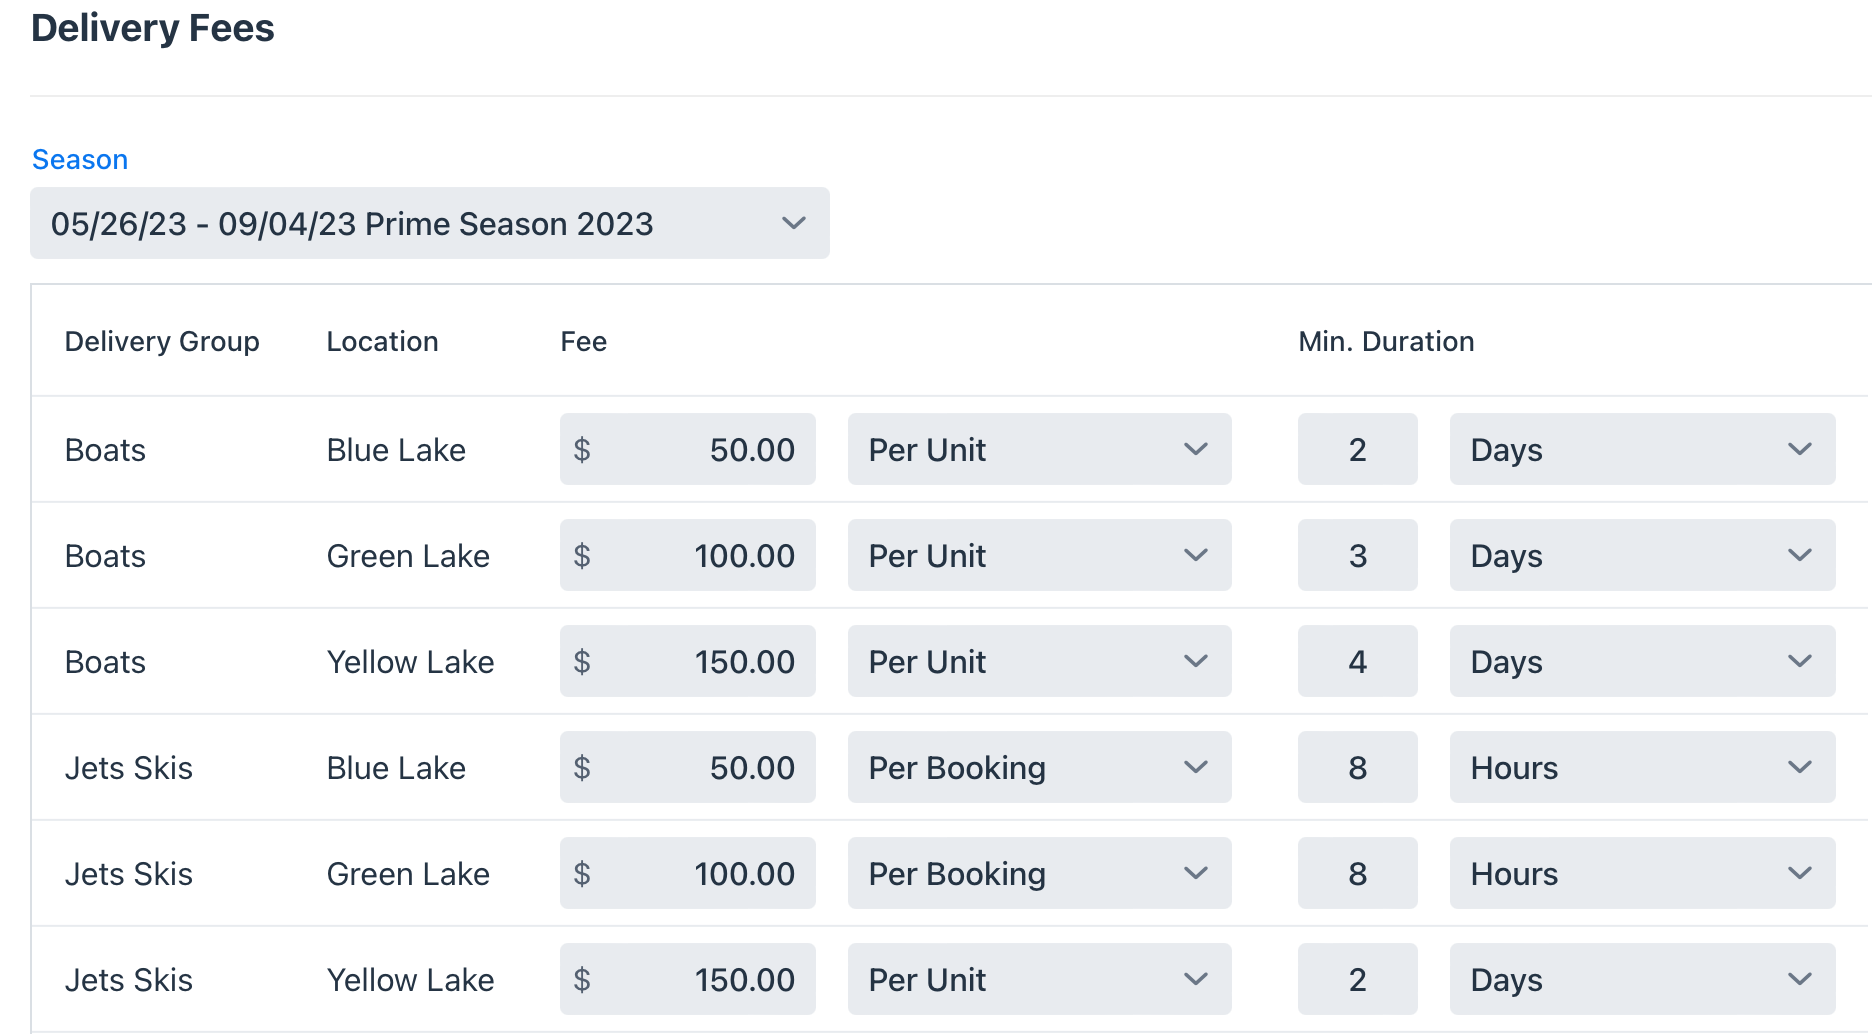Image resolution: width=1872 pixels, height=1034 pixels.
Task: Open Days dropdown for Boats Green Lake
Action: pos(1643,556)
